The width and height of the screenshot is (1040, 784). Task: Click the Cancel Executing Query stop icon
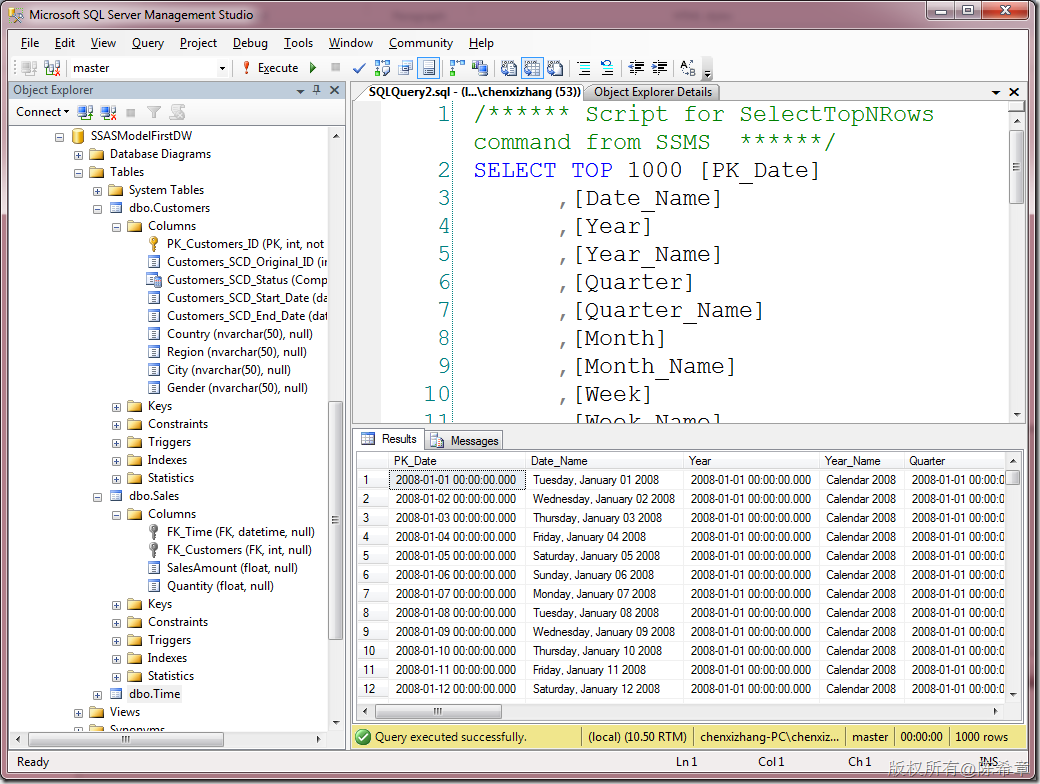336,67
